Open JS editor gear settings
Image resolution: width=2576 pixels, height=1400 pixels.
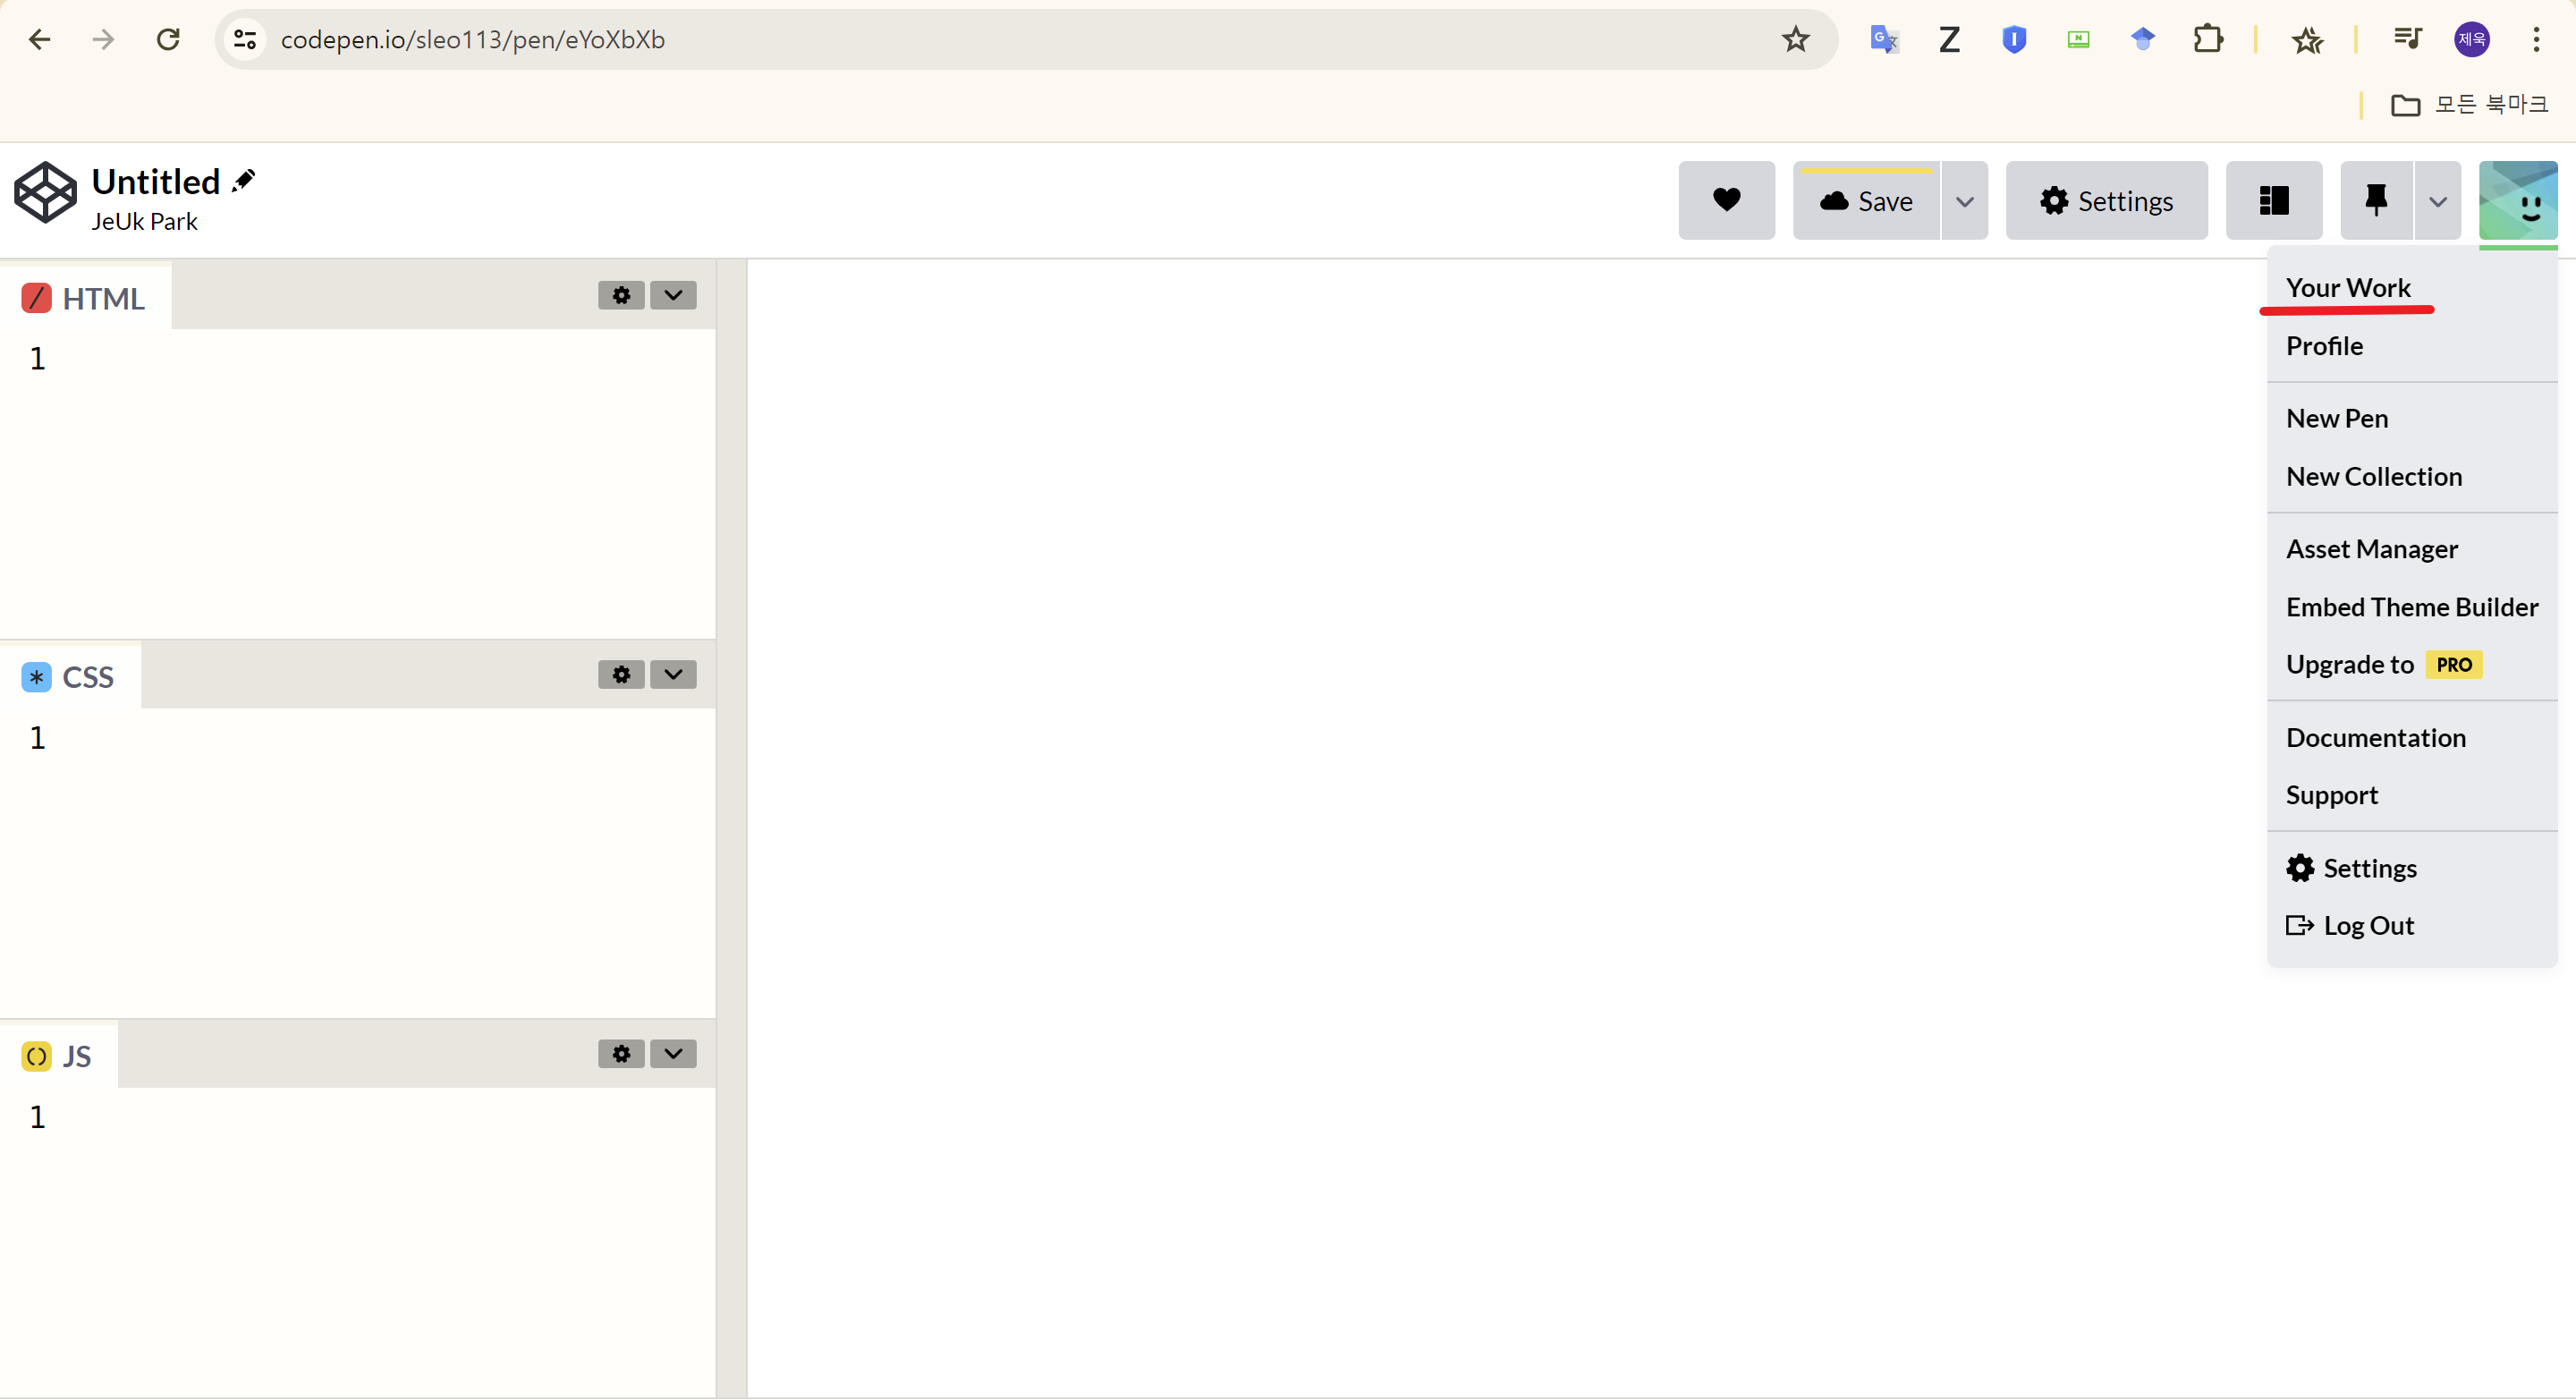click(621, 1053)
